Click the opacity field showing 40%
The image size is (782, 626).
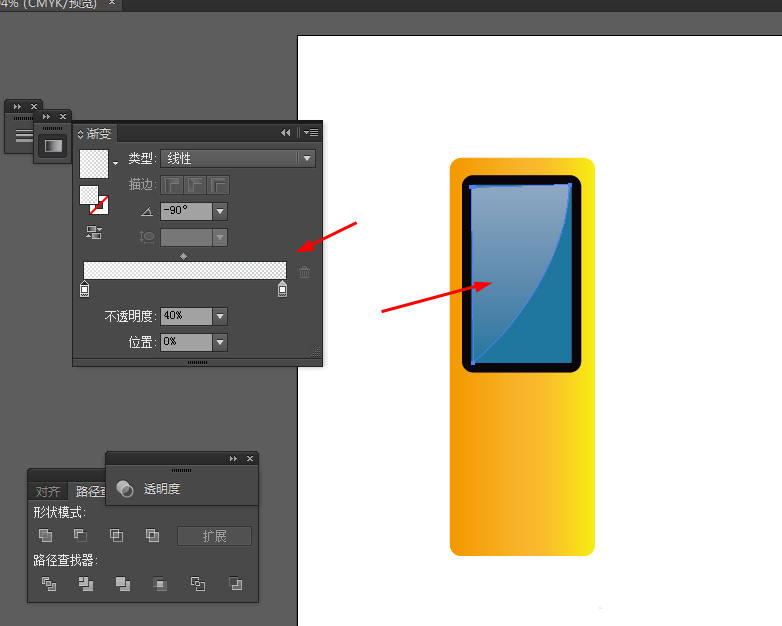(x=186, y=316)
